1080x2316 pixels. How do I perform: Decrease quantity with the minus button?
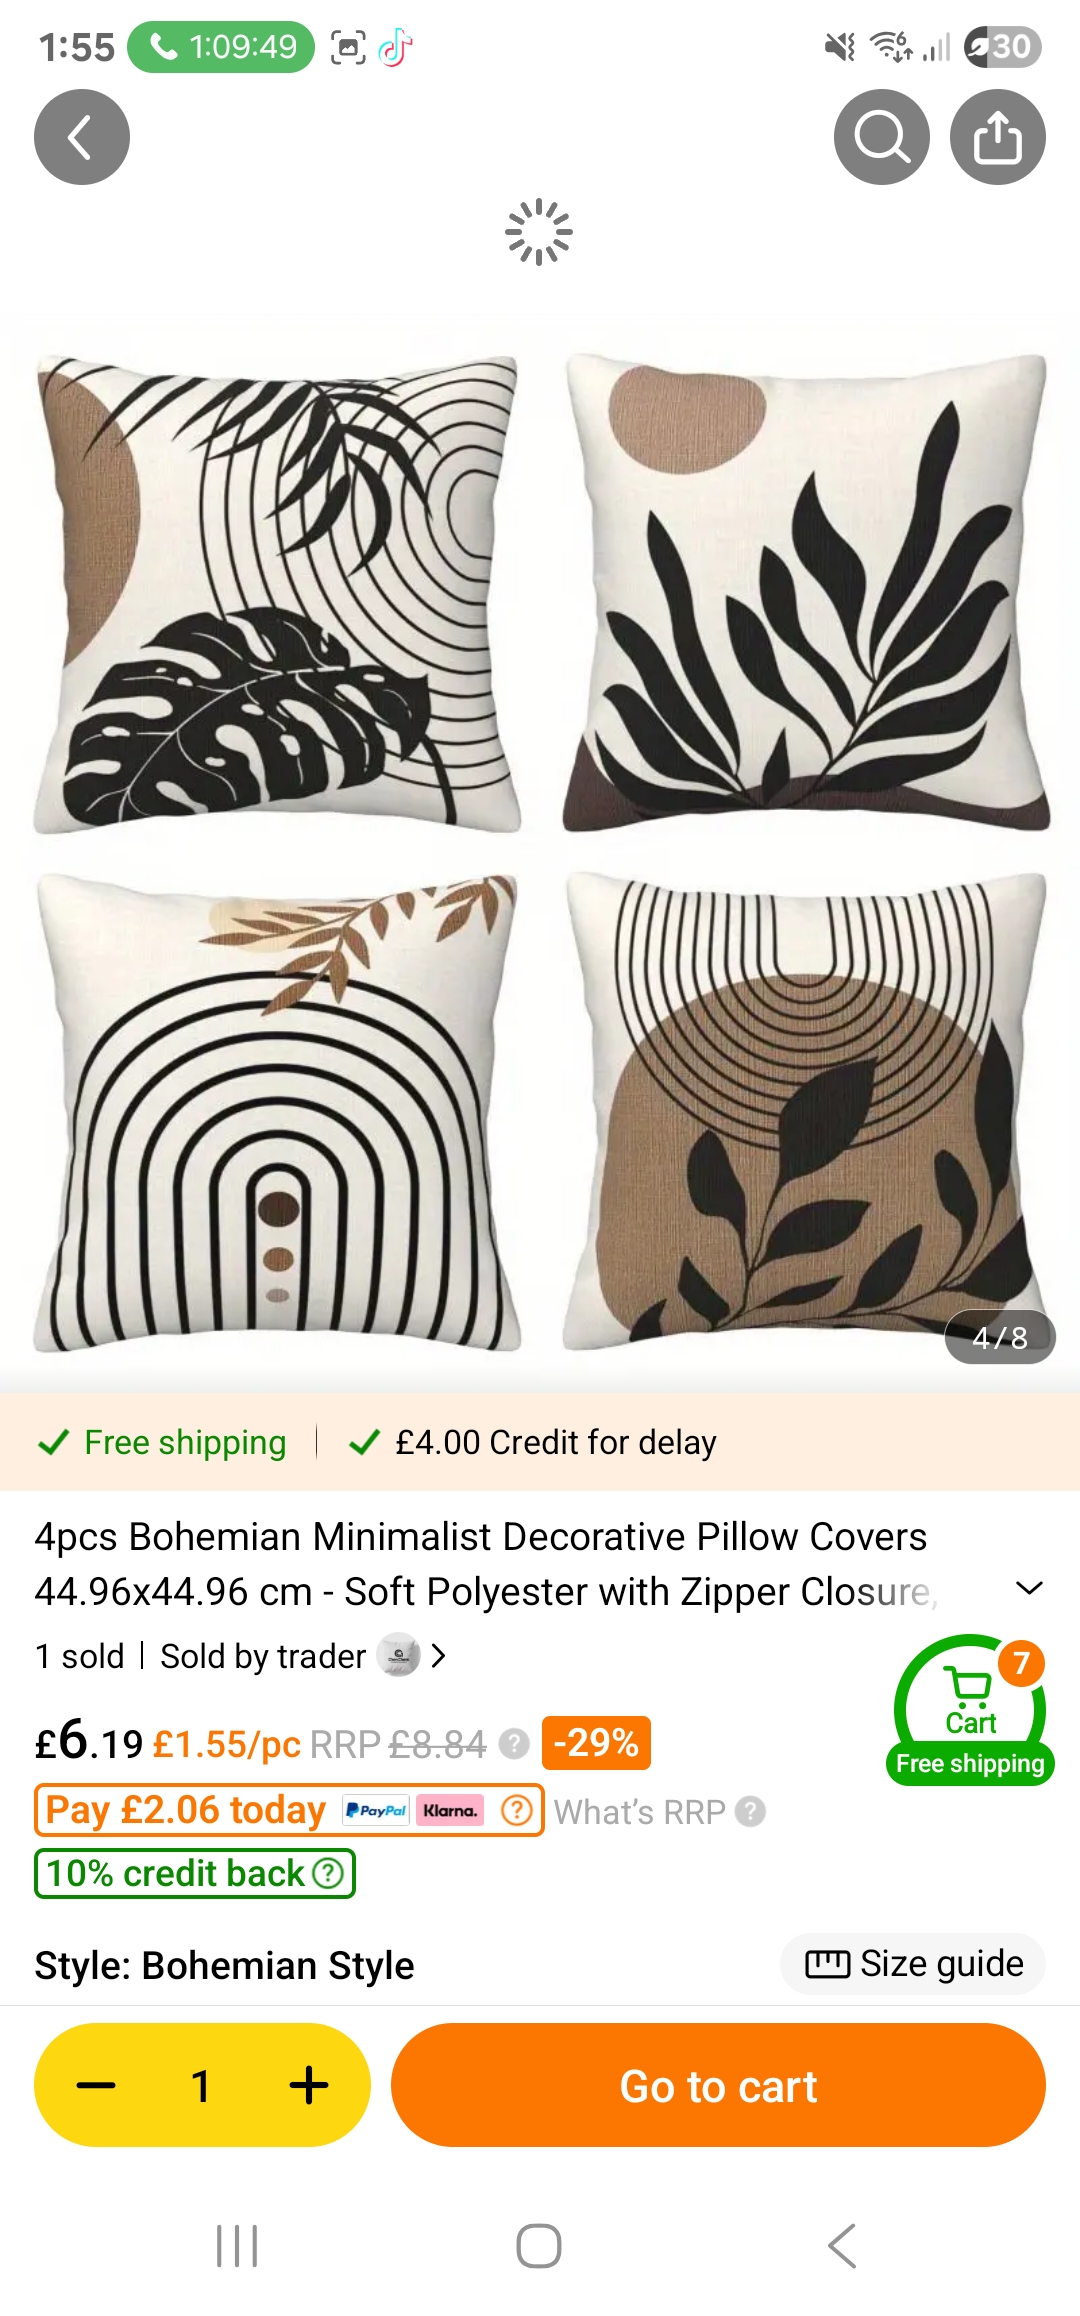click(96, 2085)
